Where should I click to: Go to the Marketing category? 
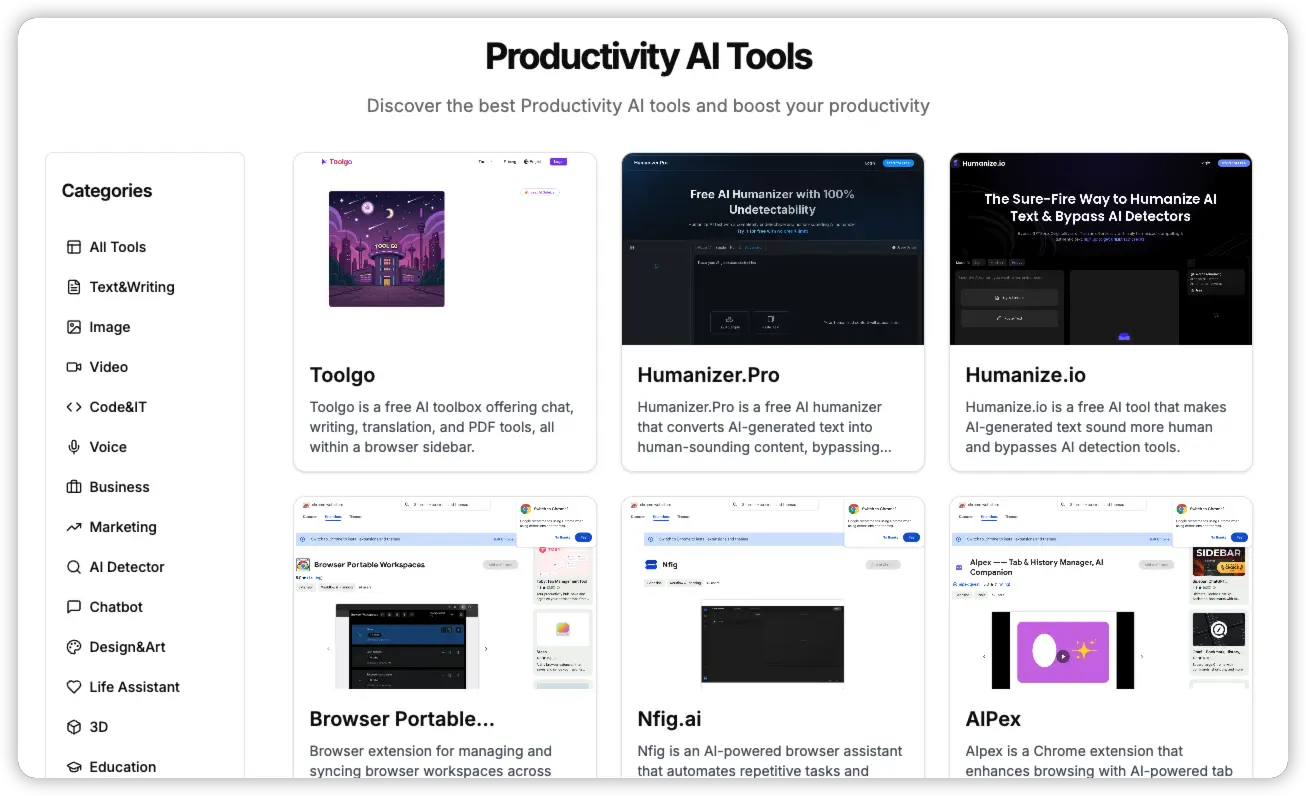(x=123, y=527)
